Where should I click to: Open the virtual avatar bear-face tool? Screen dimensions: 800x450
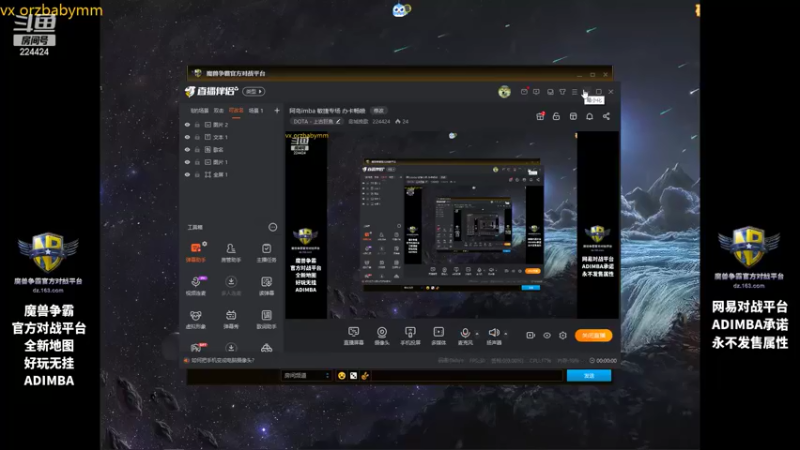[x=196, y=319]
